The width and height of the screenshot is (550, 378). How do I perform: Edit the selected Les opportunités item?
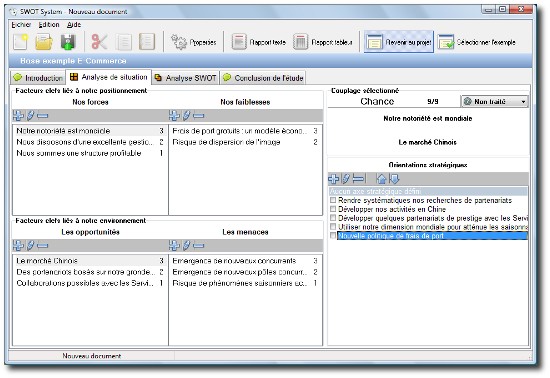31,245
